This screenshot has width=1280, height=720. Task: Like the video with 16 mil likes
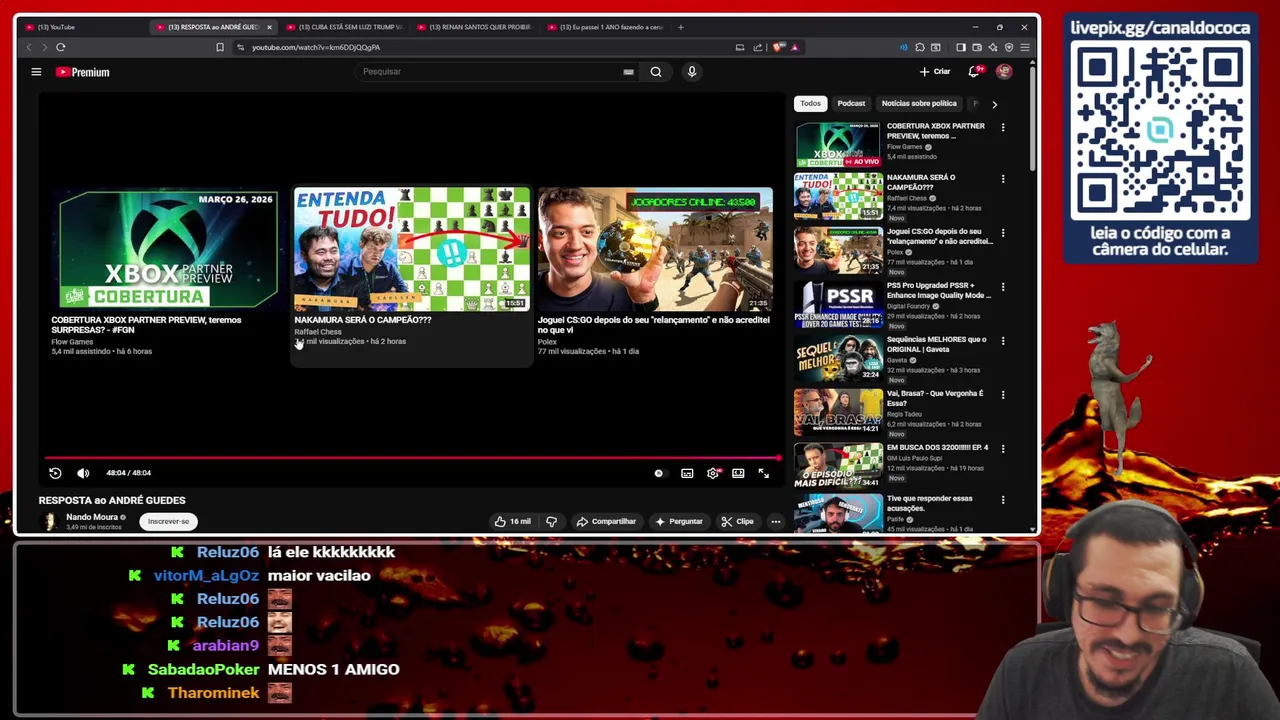(512, 521)
